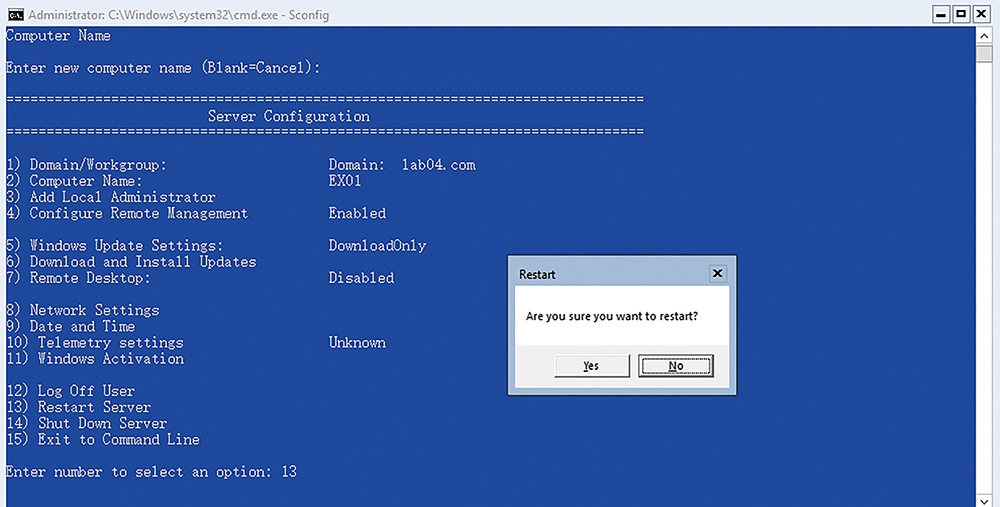
Task: Click the vertical scrollbar thumb
Action: [984, 54]
